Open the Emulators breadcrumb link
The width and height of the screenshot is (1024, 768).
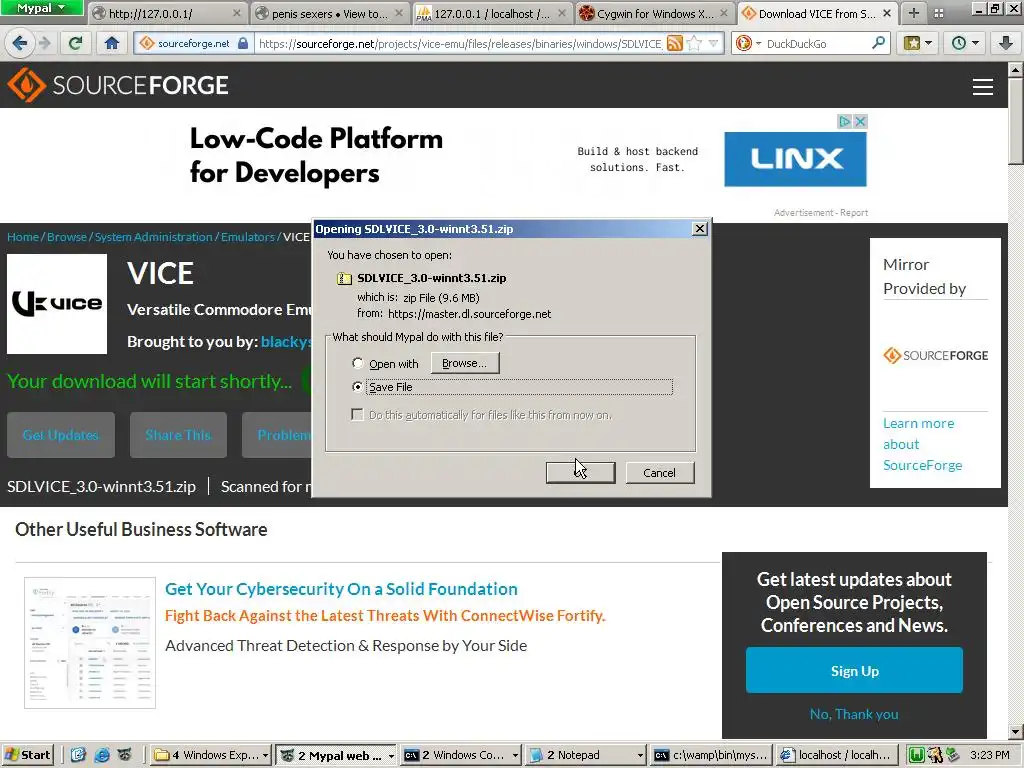(x=248, y=237)
